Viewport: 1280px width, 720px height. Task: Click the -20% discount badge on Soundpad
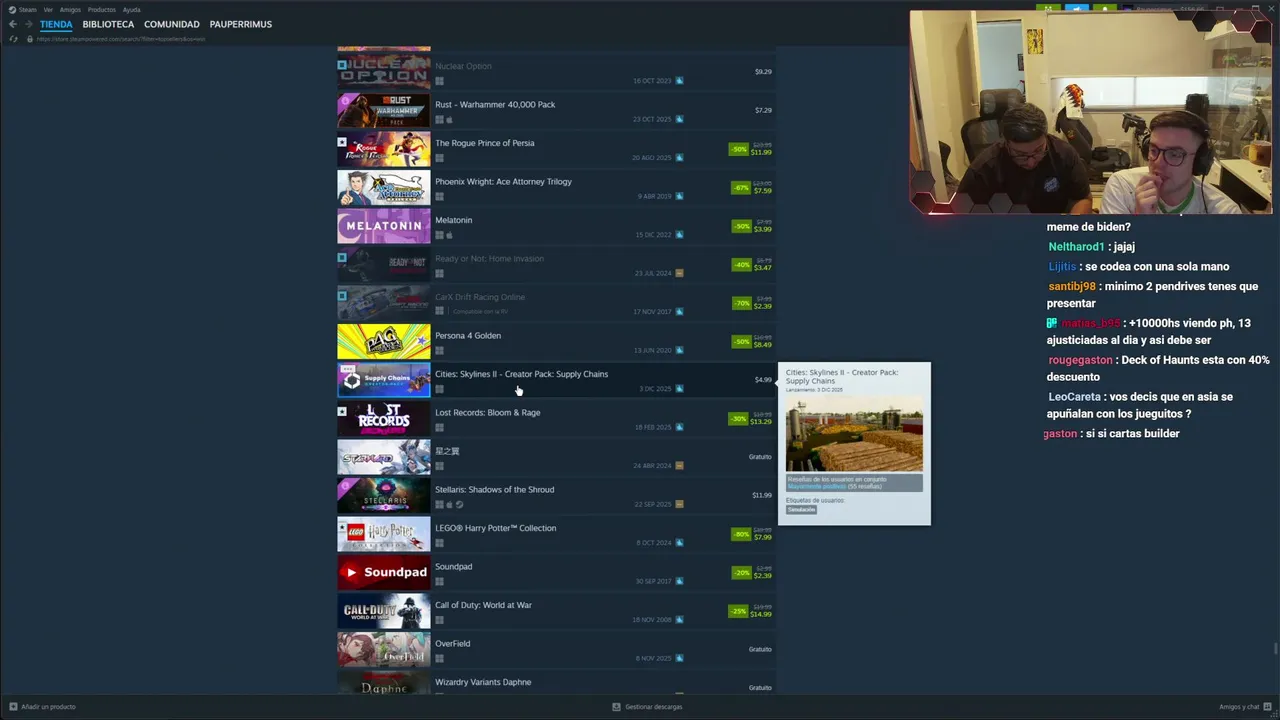pyautogui.click(x=741, y=573)
